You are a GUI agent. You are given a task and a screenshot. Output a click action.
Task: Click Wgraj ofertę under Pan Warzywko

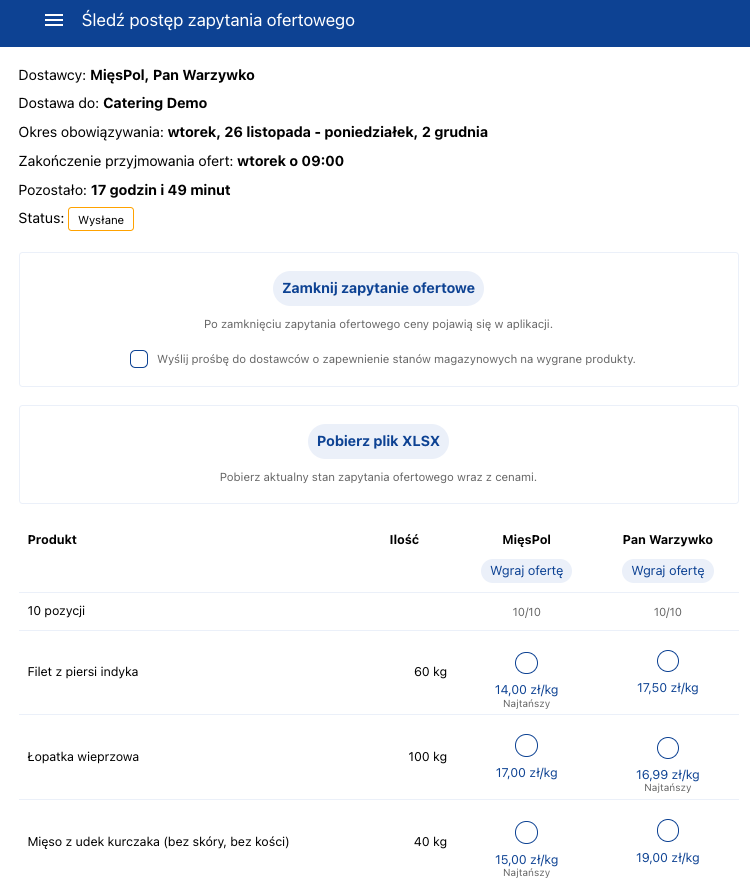667,570
